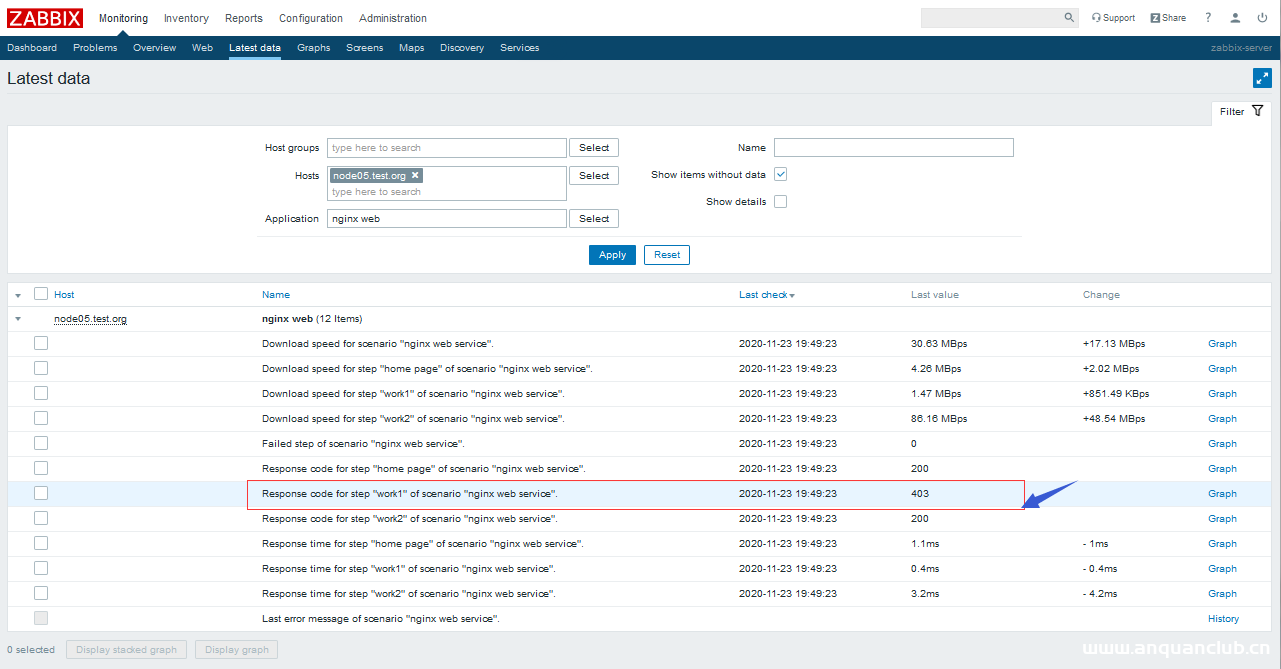Collapse all hosts via leftmost header arrow
1281x669 pixels.
click(18, 294)
